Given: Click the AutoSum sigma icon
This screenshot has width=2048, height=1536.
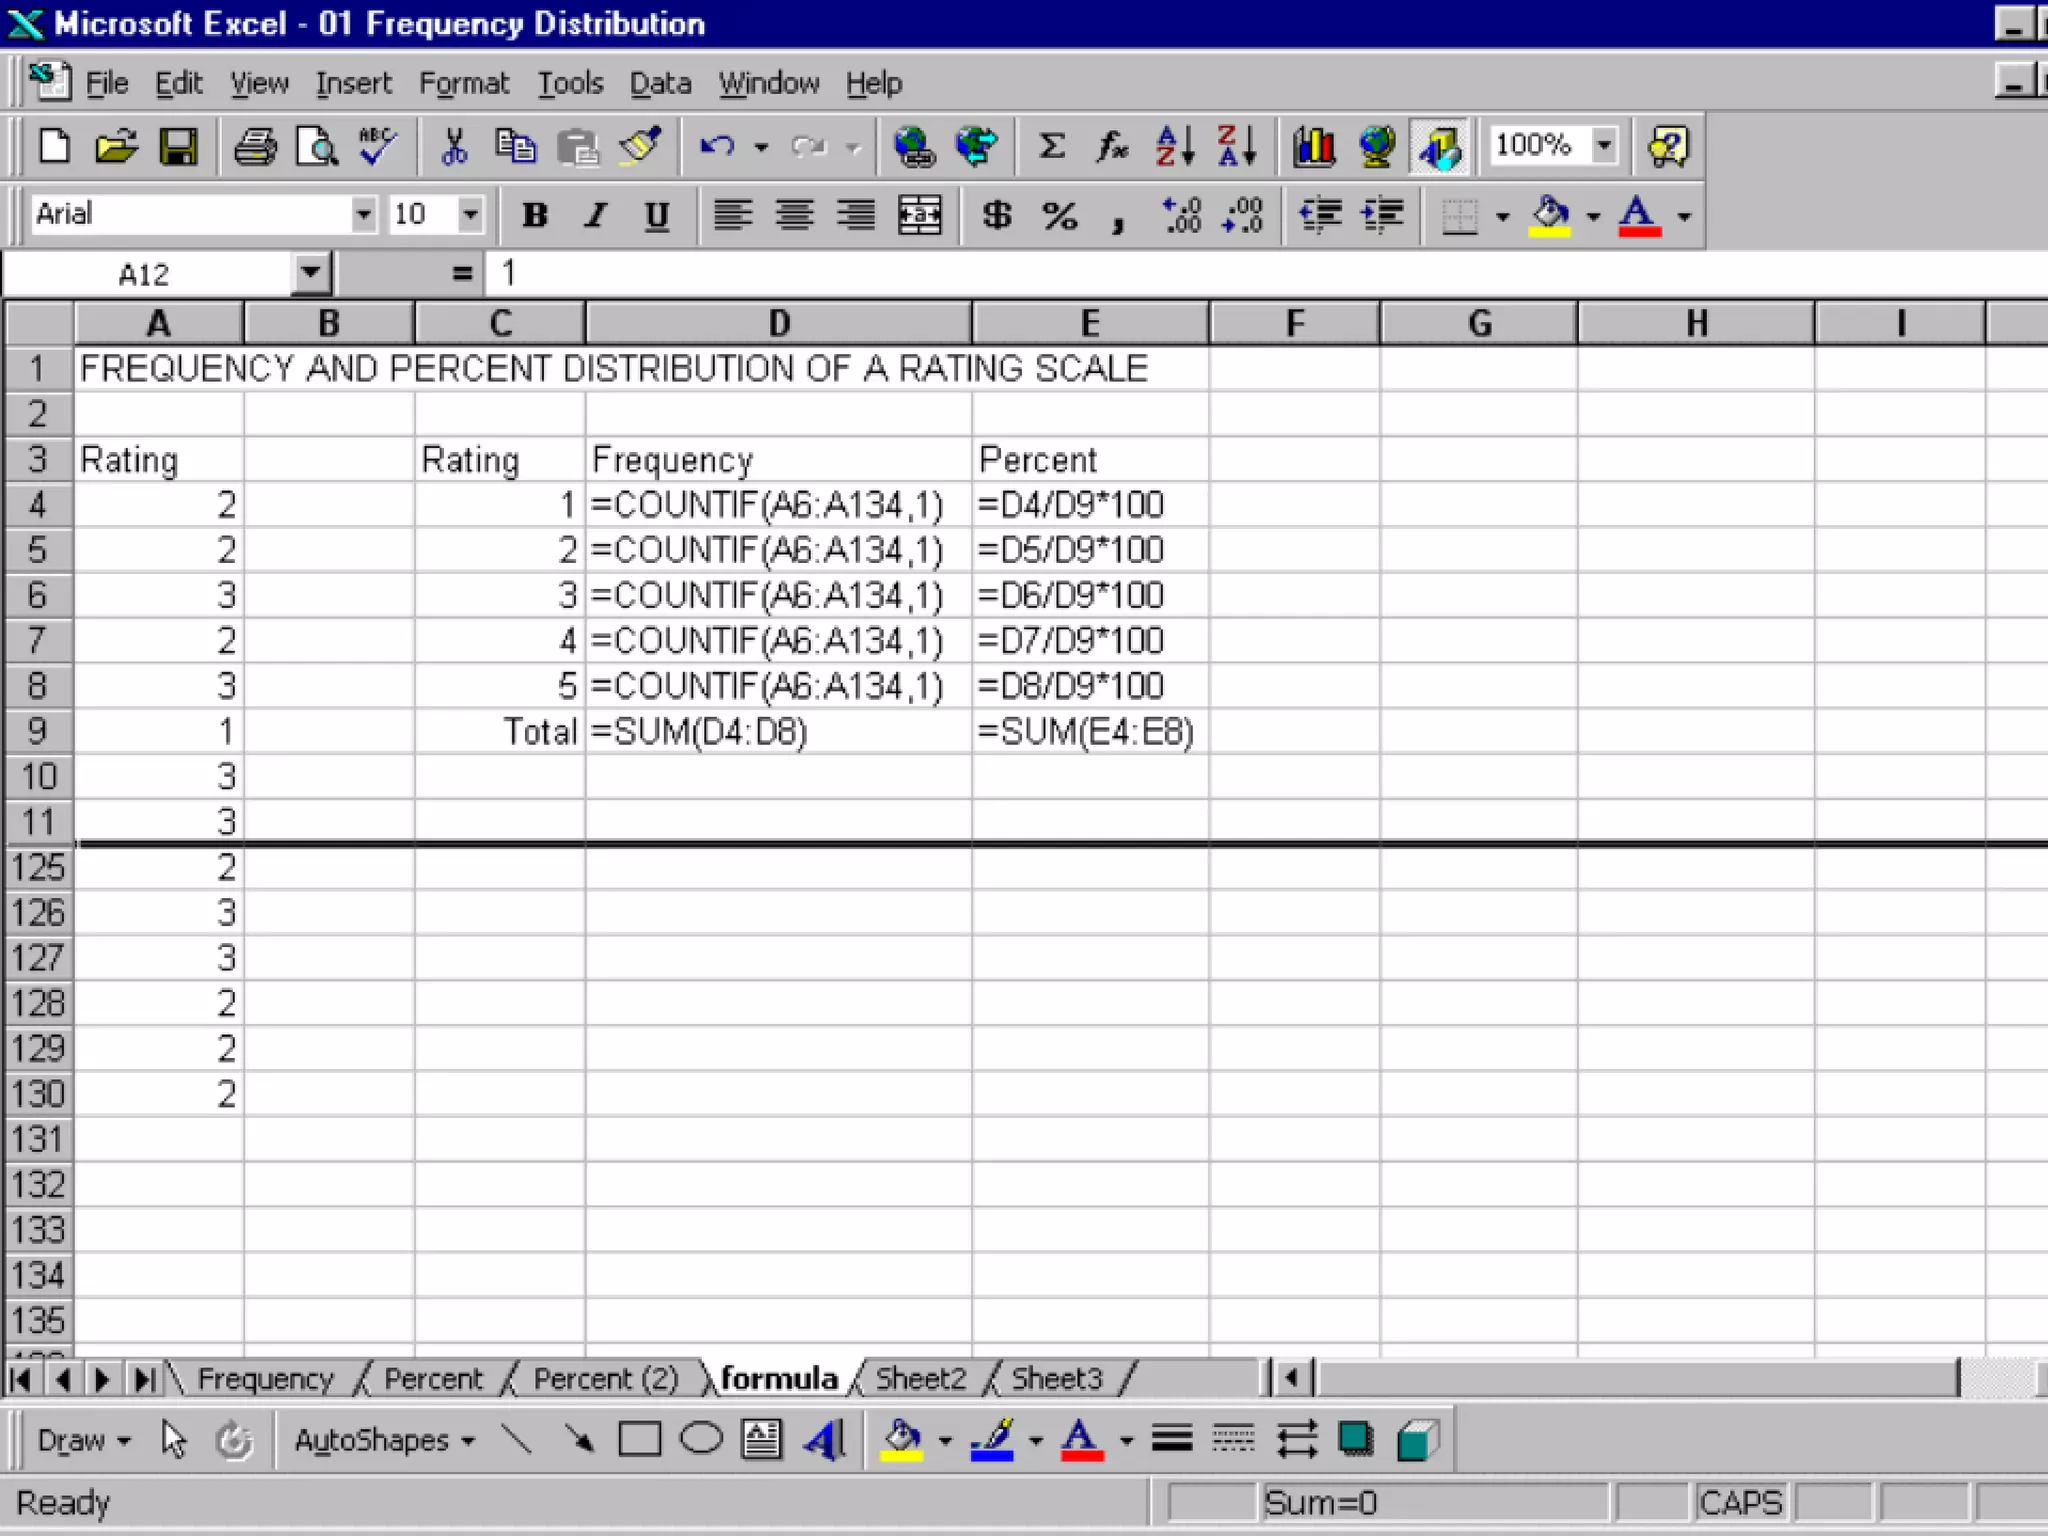Looking at the screenshot, I should [1051, 147].
